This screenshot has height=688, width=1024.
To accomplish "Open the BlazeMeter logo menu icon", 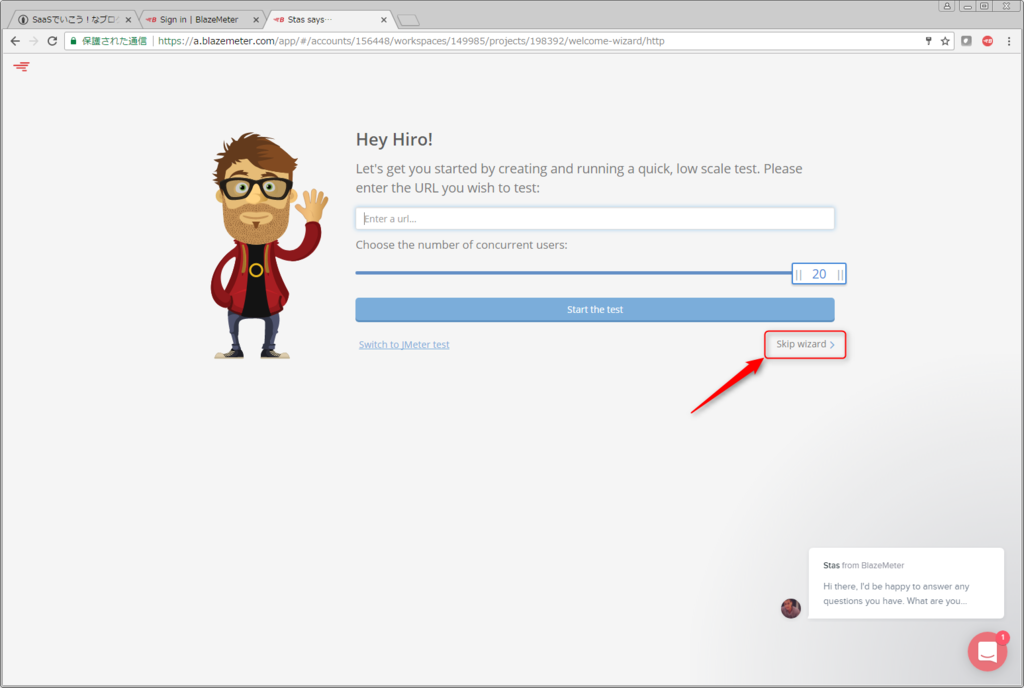I will [x=22, y=66].
